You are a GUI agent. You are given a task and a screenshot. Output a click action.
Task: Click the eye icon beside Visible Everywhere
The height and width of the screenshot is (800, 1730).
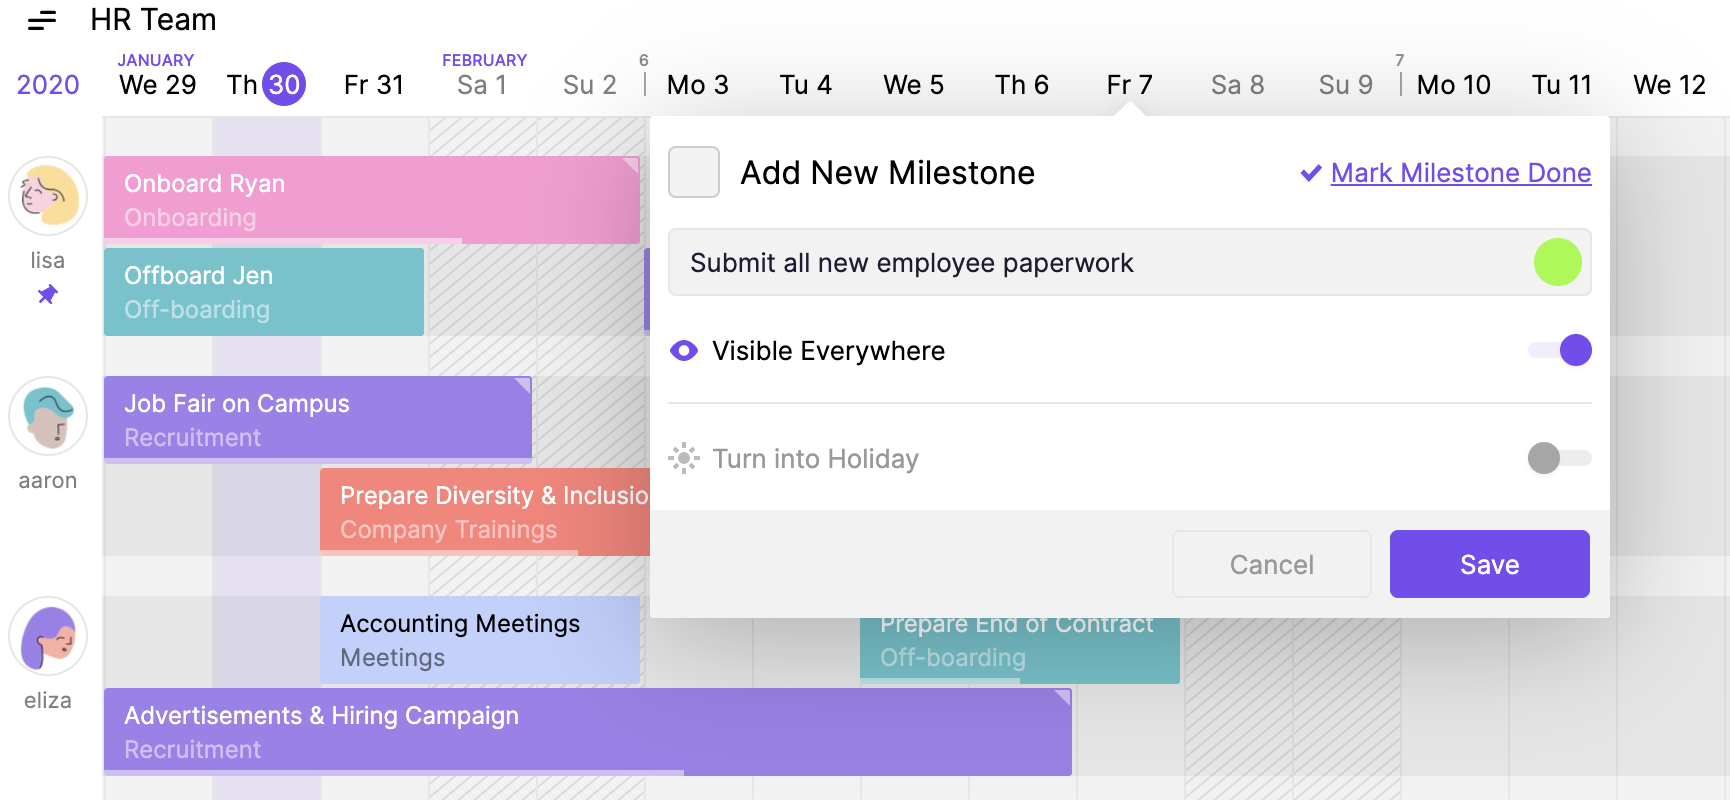tap(683, 351)
